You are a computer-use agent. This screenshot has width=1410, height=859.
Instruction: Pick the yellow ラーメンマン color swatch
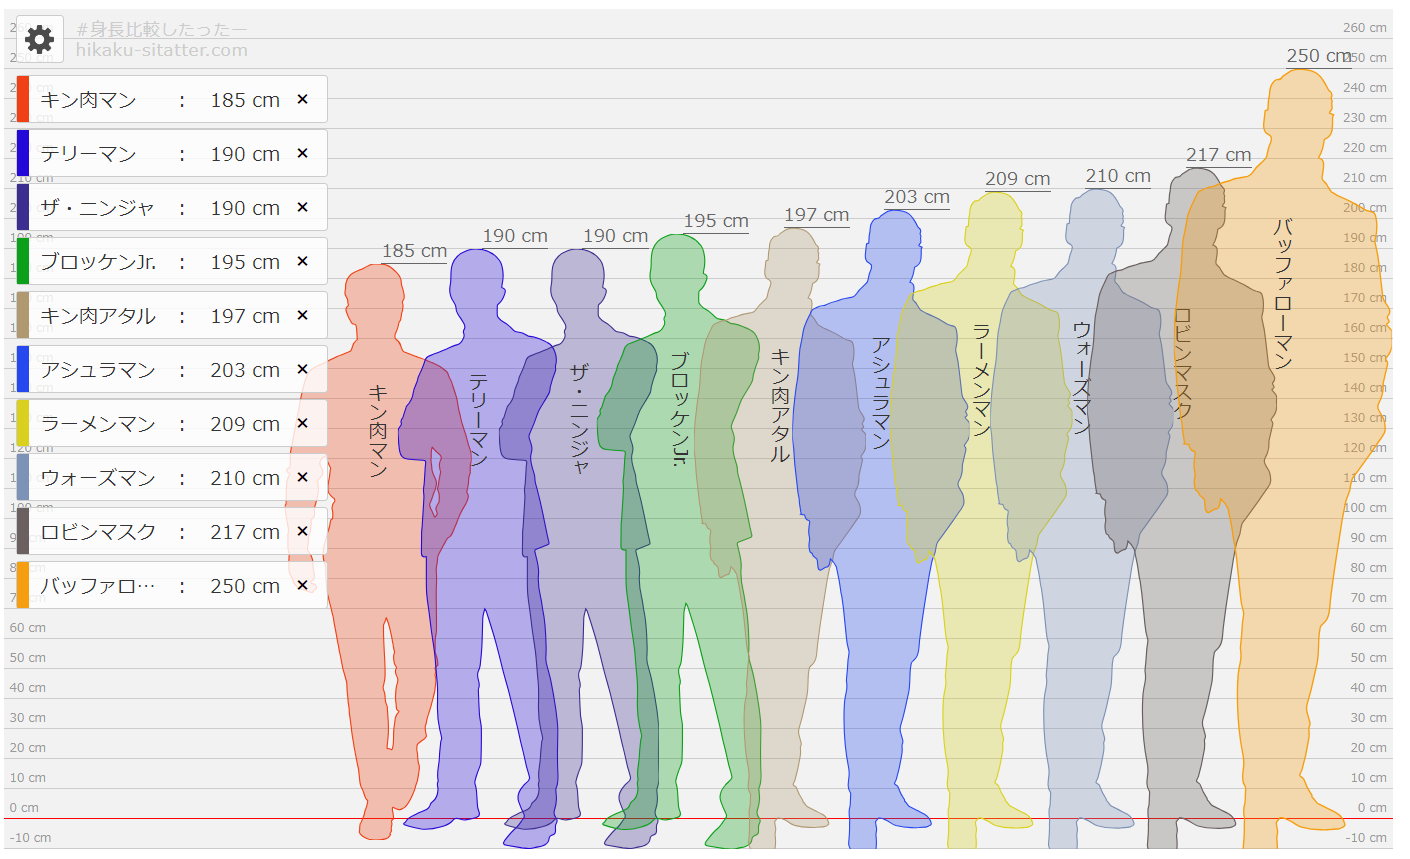pyautogui.click(x=23, y=424)
